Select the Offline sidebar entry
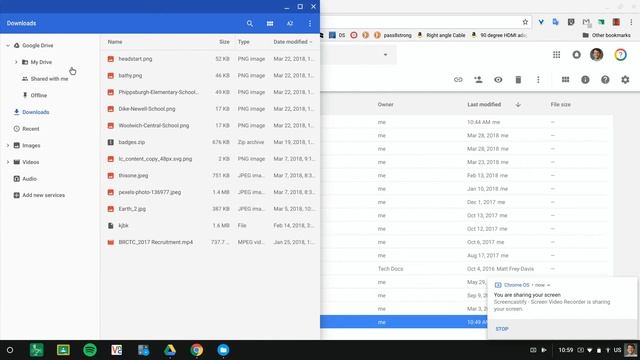 [x=39, y=96]
